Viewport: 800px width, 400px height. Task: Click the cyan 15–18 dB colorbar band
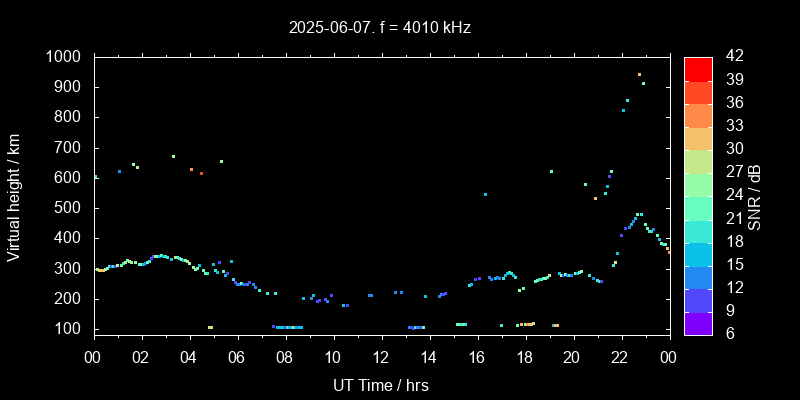point(698,253)
